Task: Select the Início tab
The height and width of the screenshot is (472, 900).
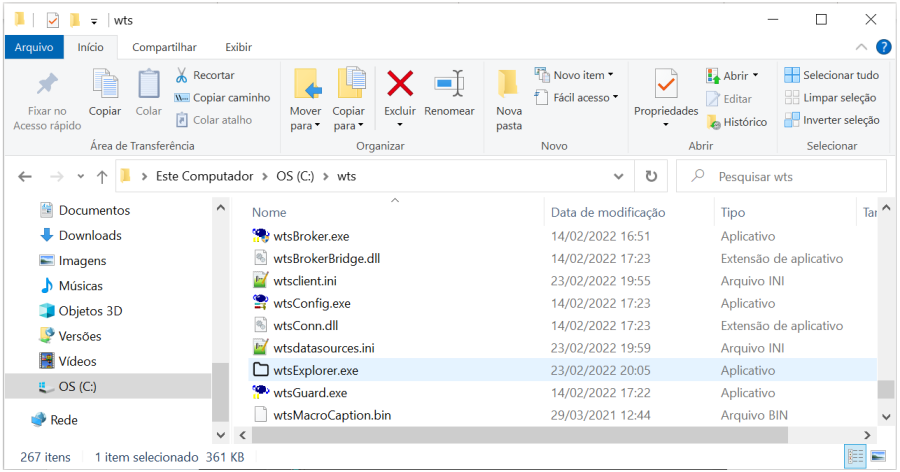Action: coord(91,47)
